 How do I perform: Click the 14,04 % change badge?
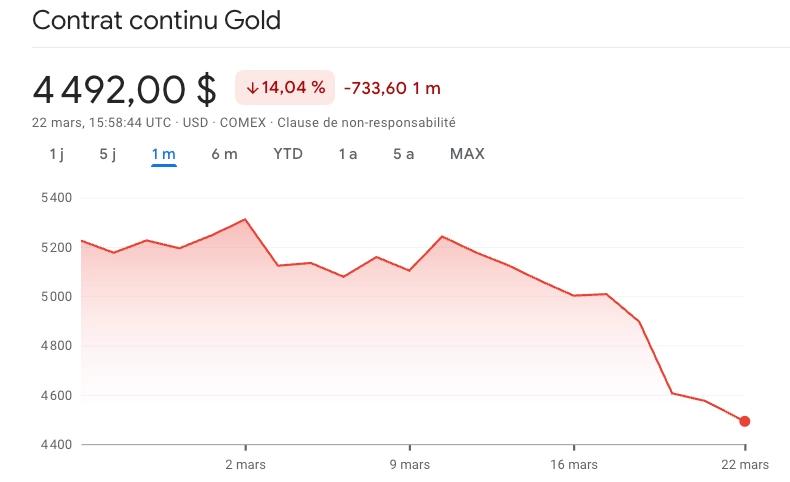(285, 88)
